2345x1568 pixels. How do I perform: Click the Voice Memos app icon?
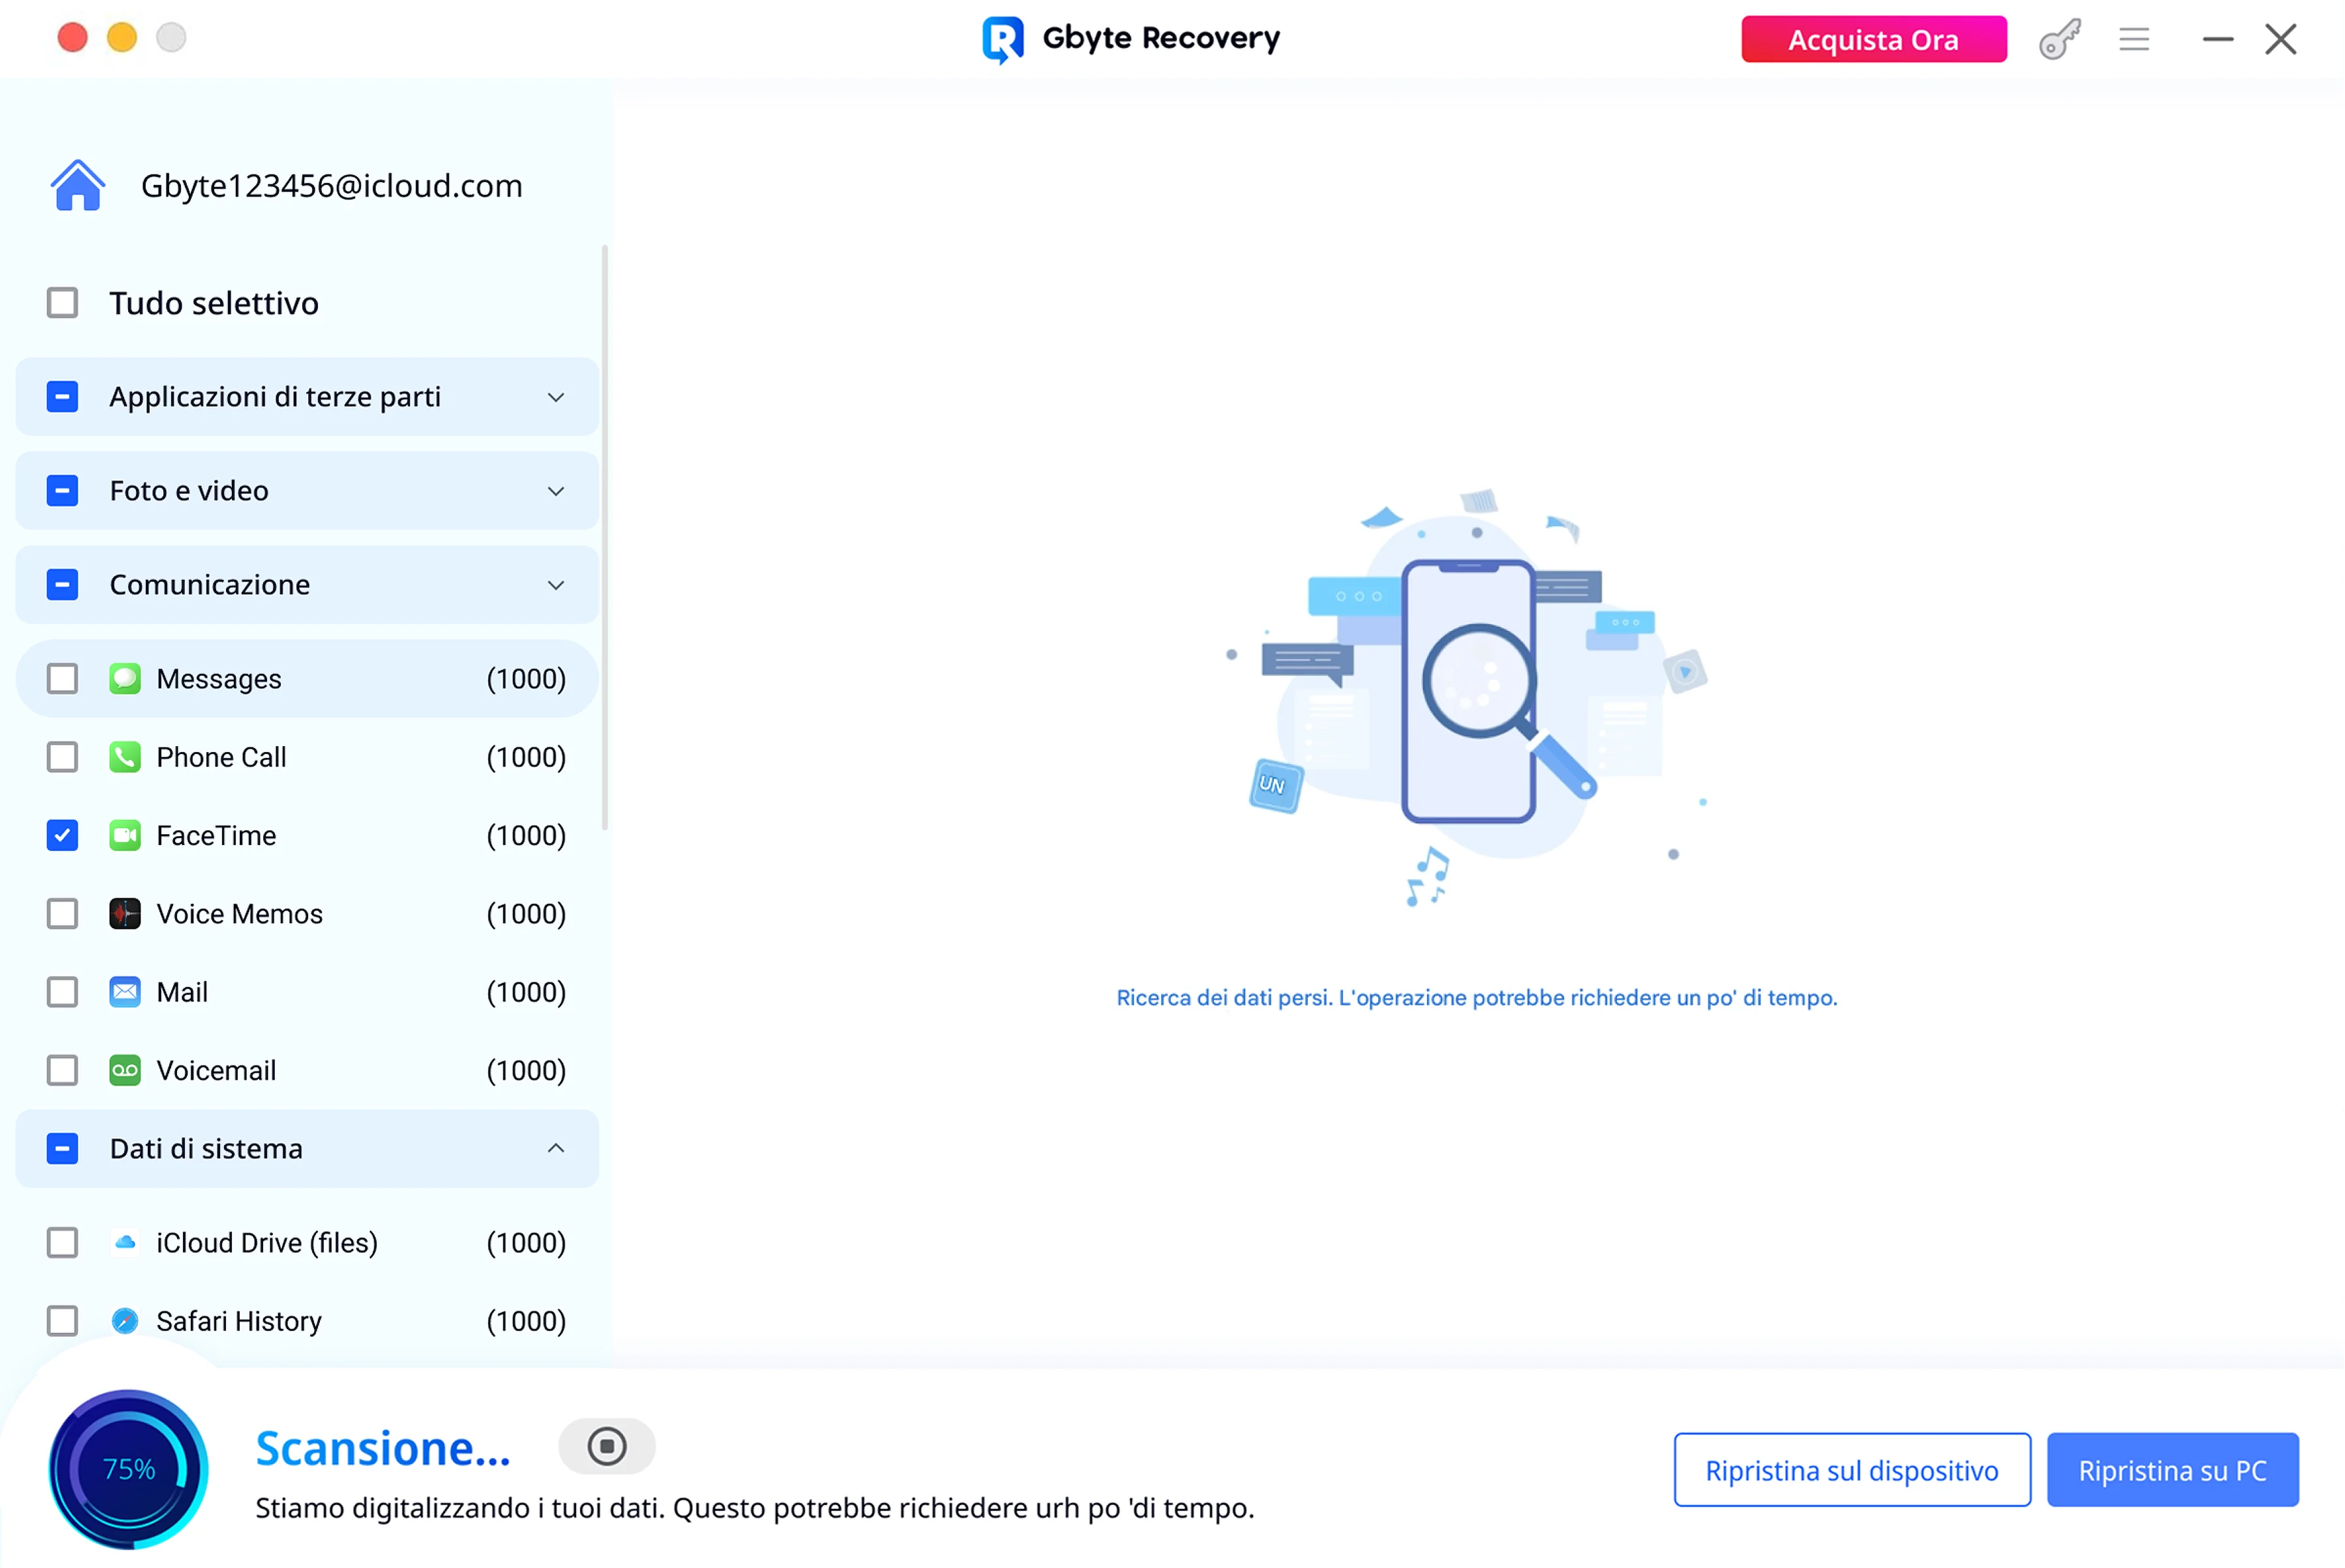pos(125,914)
